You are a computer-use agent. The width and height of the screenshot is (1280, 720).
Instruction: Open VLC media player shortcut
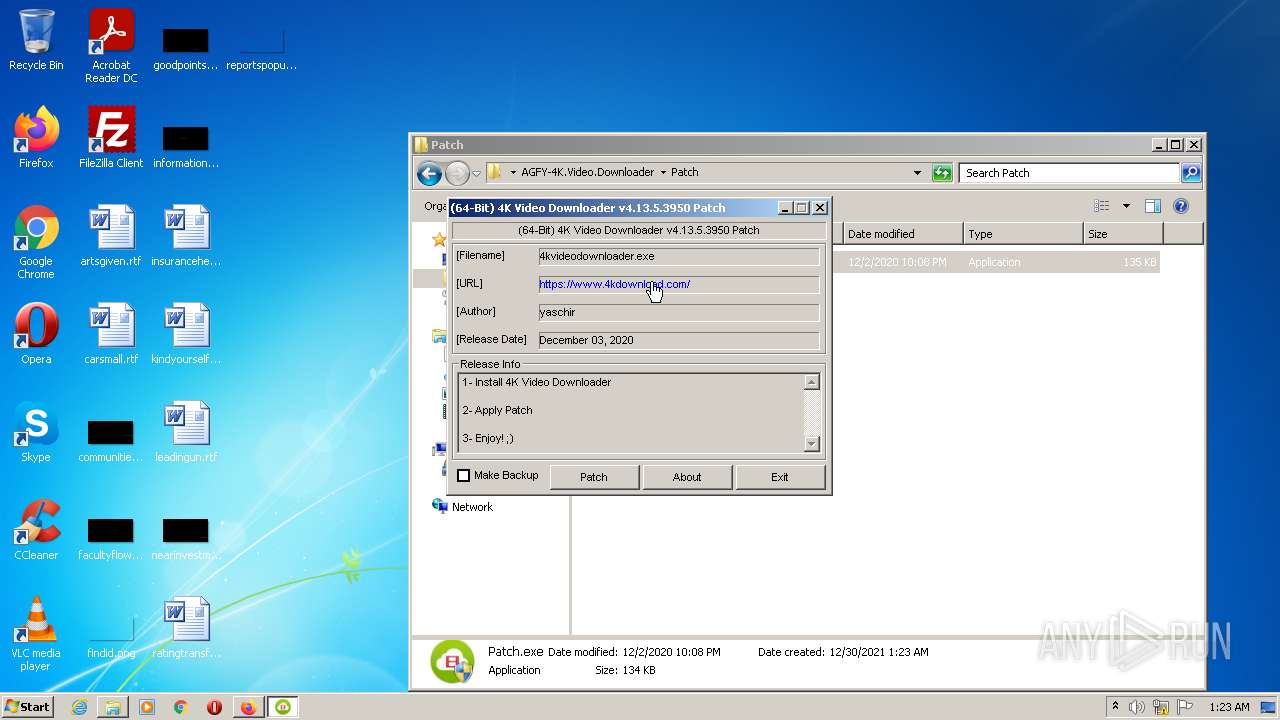(36, 635)
